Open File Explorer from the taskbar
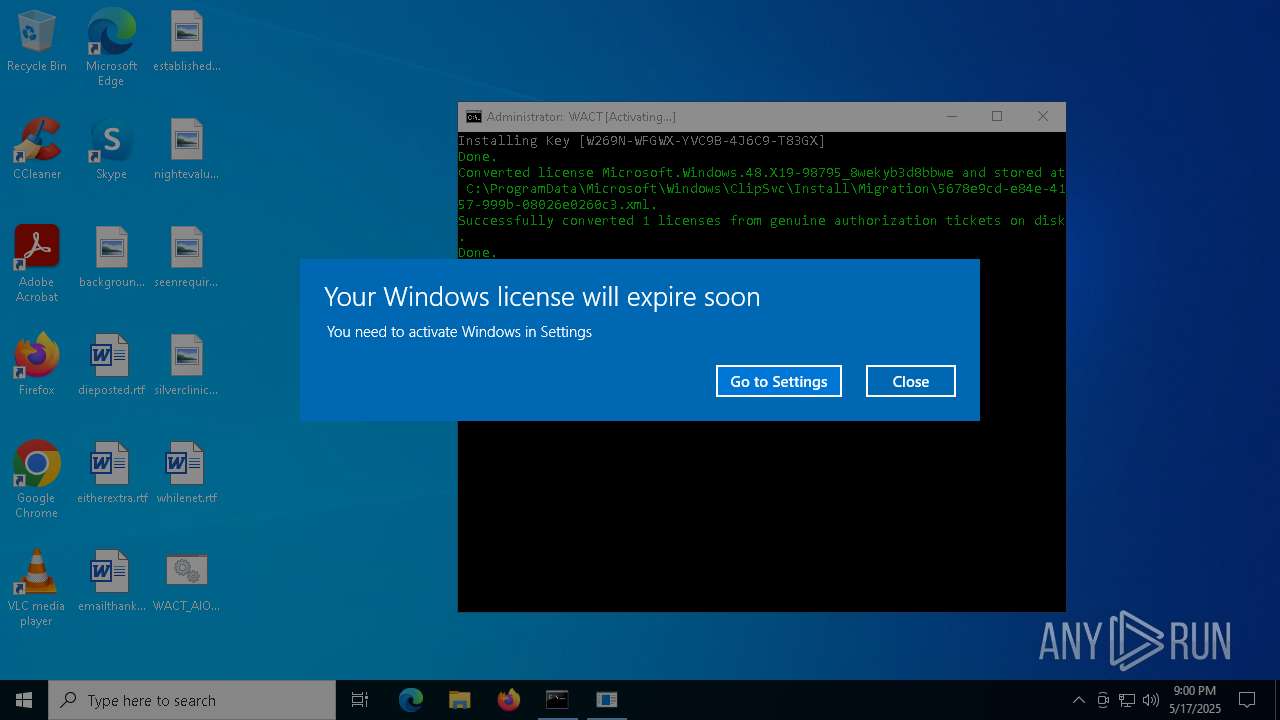This screenshot has height=720, width=1280. (x=459, y=700)
